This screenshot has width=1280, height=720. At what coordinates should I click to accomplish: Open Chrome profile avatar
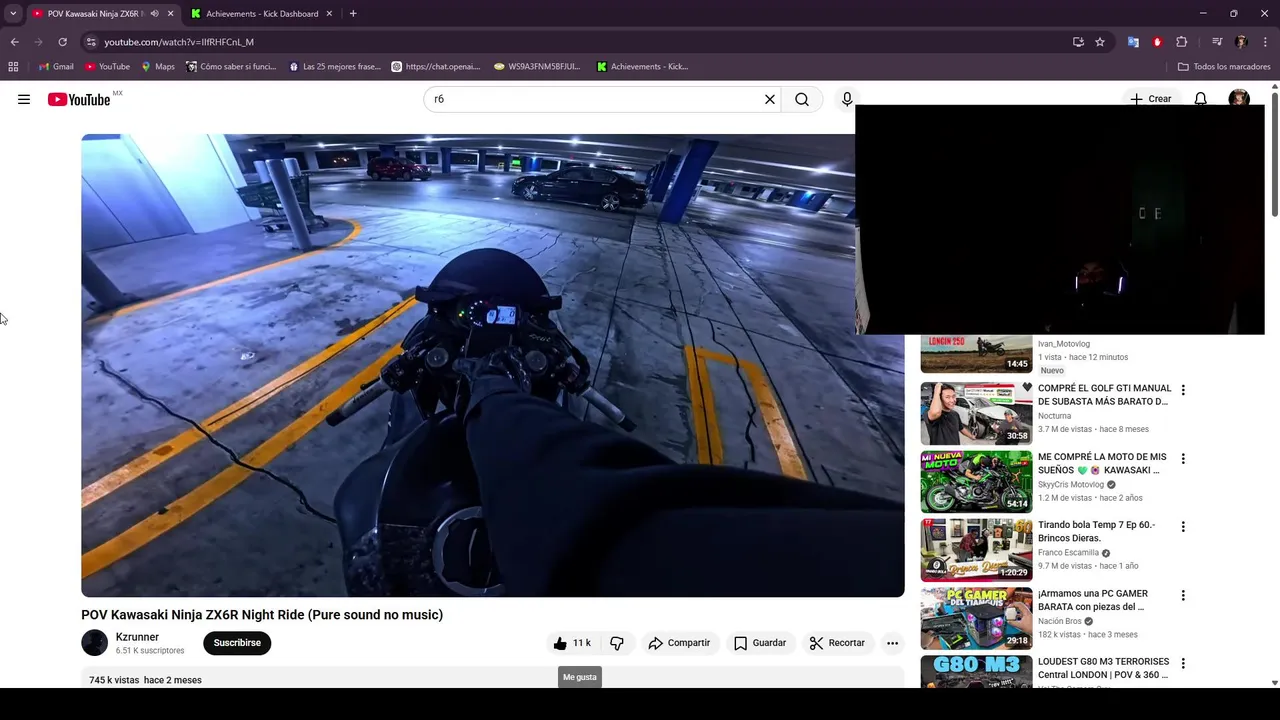pos(1241,42)
